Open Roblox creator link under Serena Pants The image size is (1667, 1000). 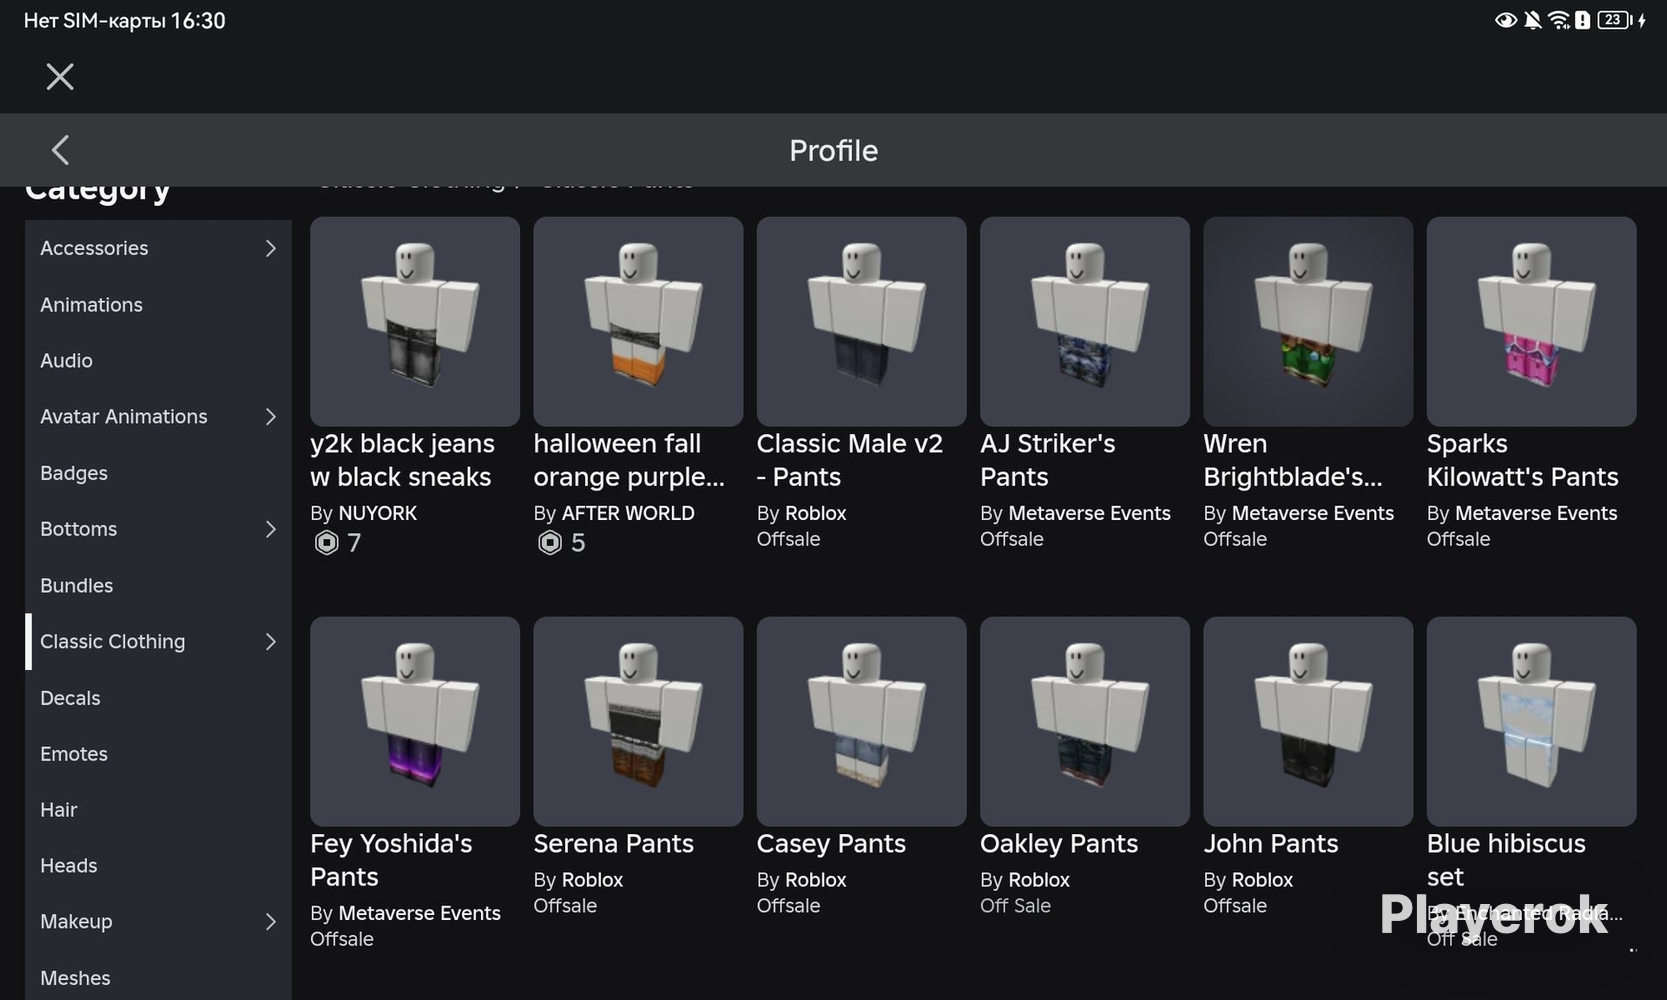(592, 880)
